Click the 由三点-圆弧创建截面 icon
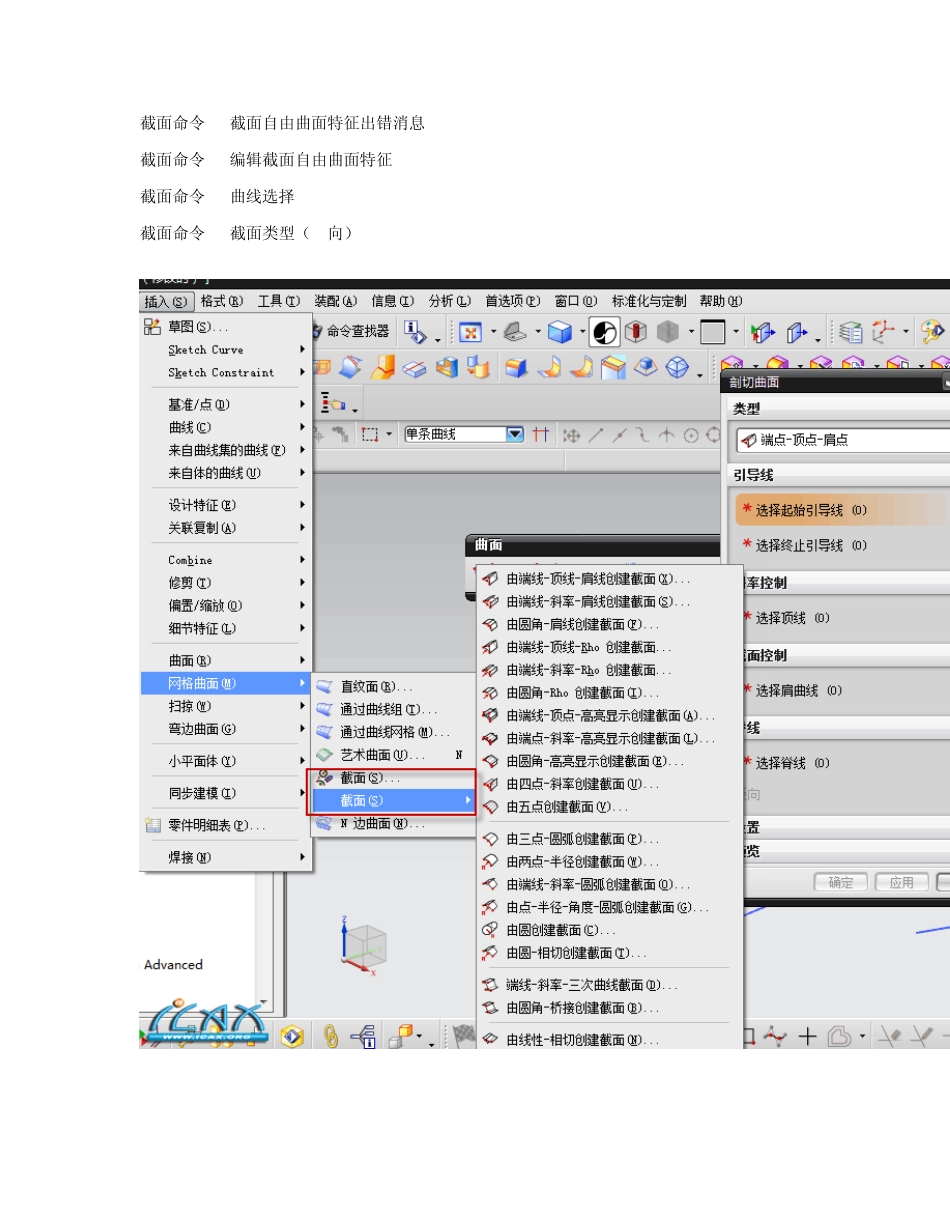Viewport: 950px width, 1230px height. tap(490, 839)
